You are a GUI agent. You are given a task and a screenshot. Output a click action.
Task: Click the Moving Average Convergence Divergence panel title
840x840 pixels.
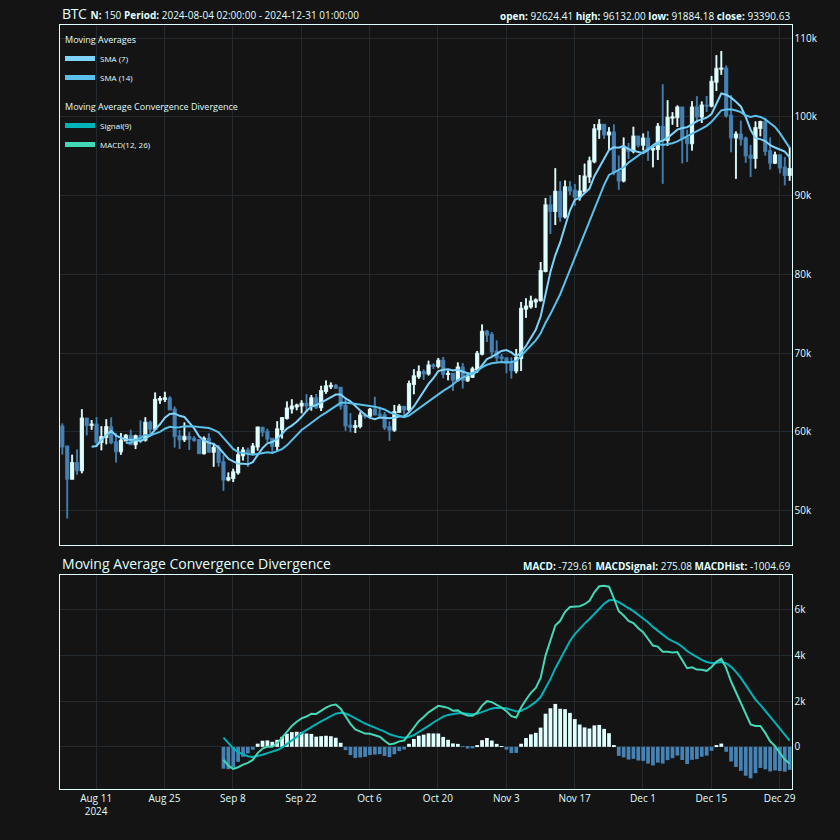tap(196, 564)
